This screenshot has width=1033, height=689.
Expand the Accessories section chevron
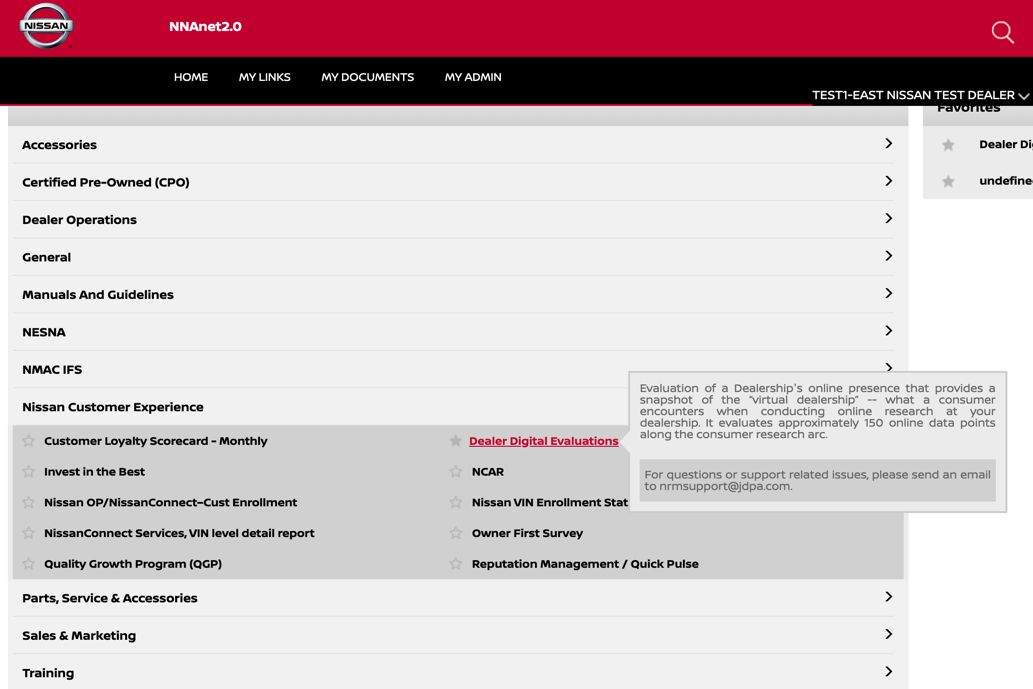click(889, 144)
